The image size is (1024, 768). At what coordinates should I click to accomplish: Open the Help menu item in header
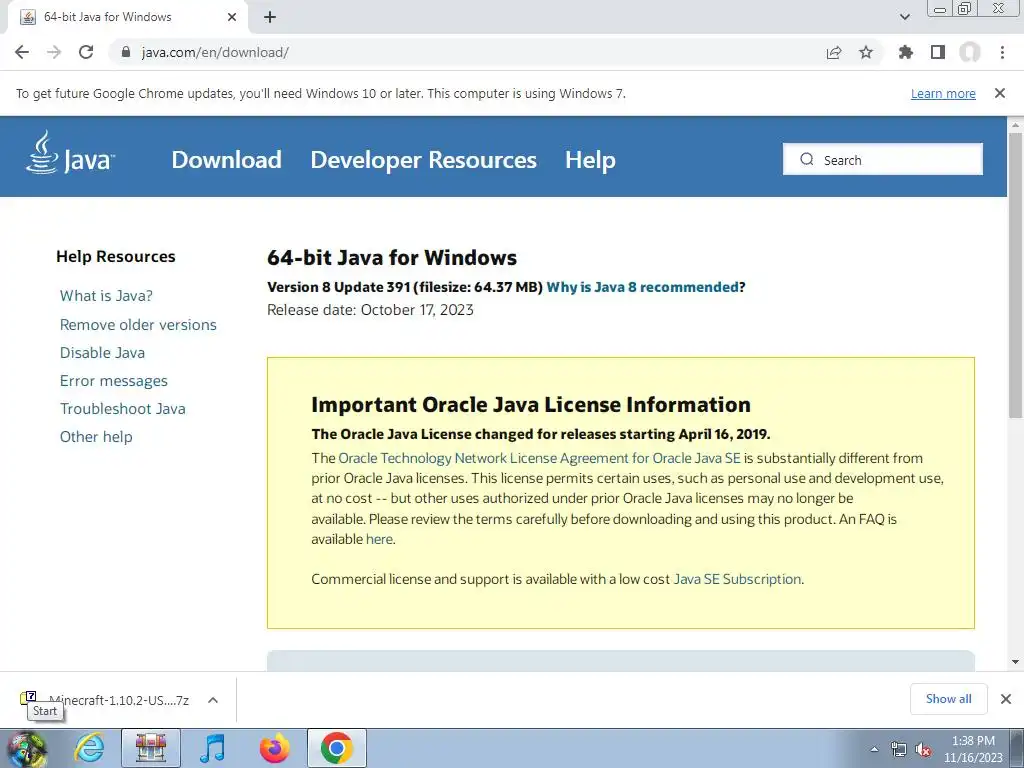tap(590, 160)
